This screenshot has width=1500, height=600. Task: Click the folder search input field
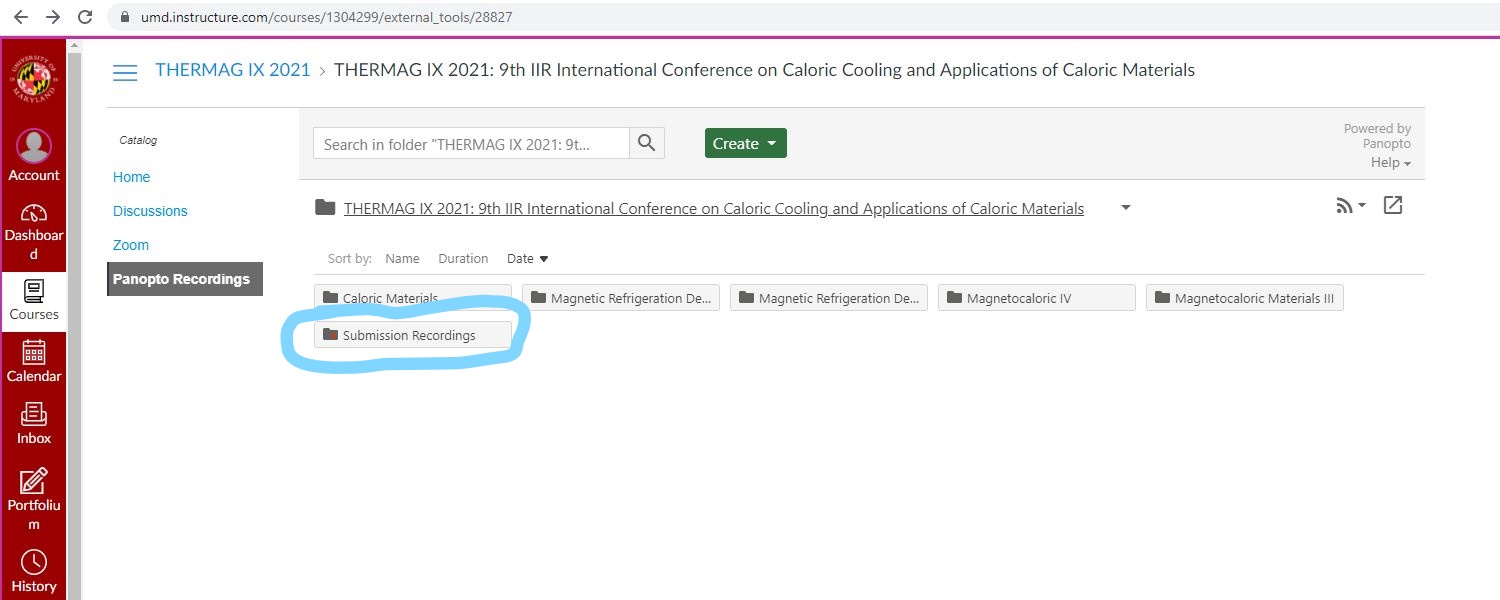[472, 144]
